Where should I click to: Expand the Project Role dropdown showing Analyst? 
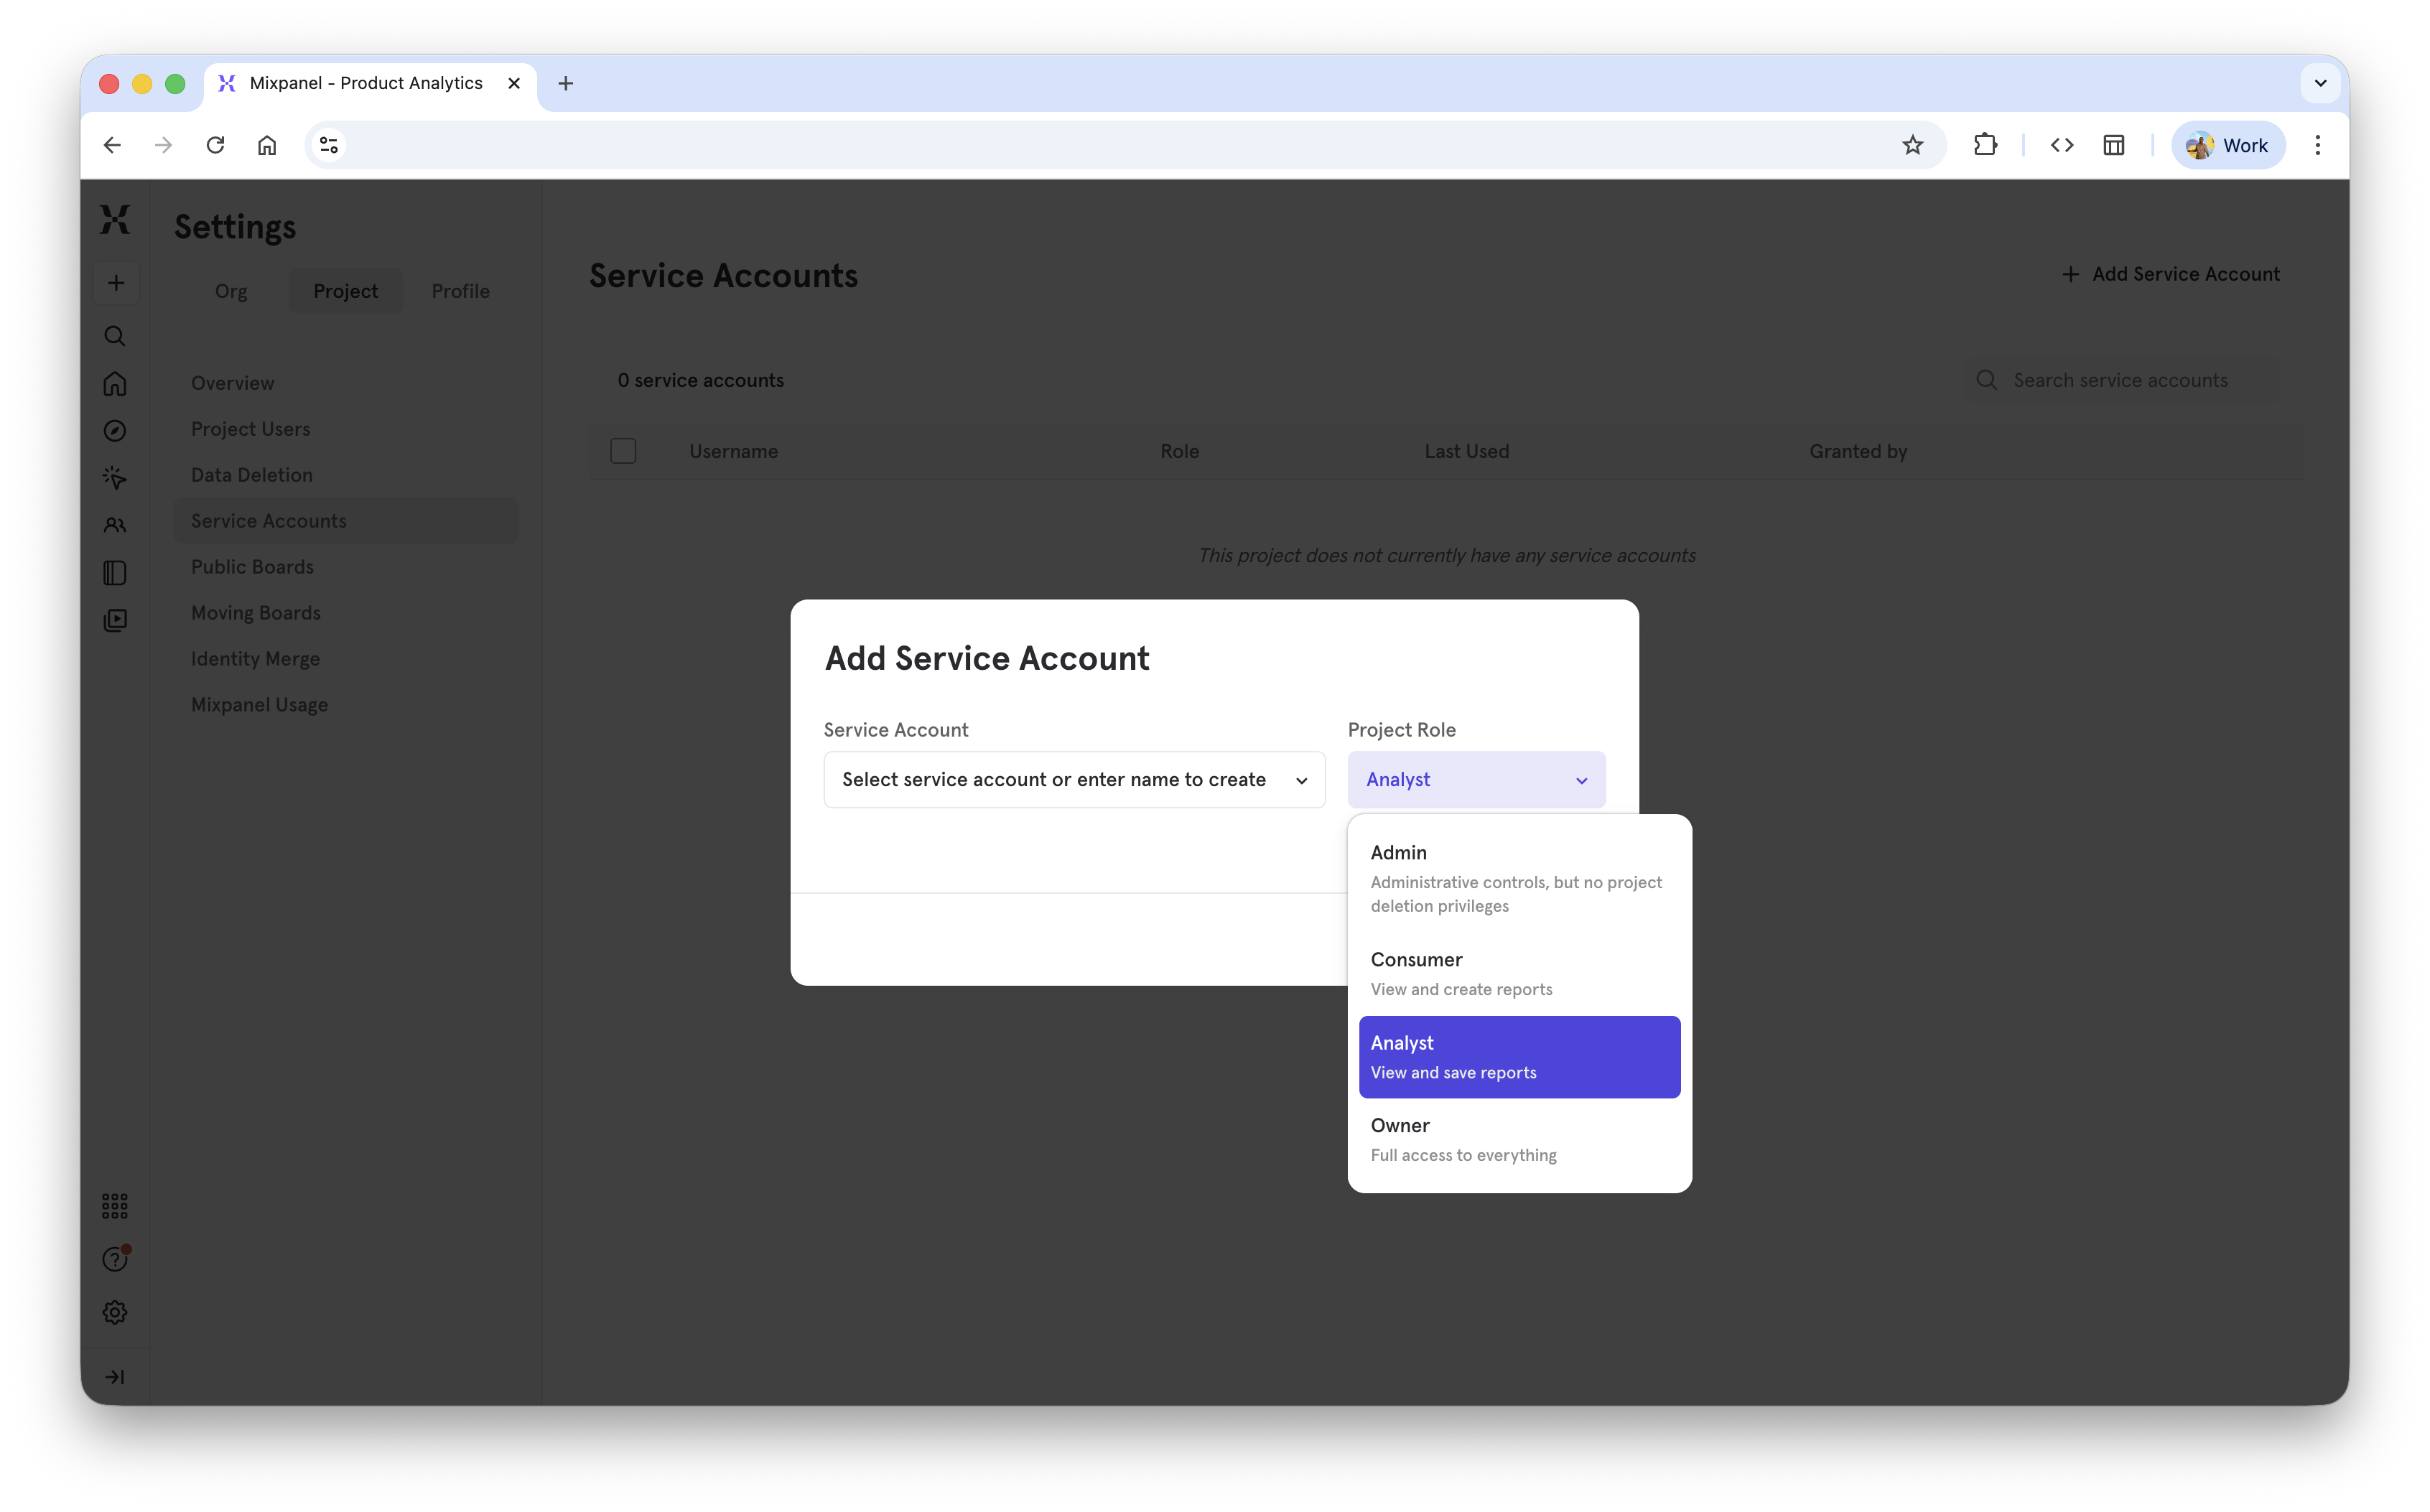1476,779
